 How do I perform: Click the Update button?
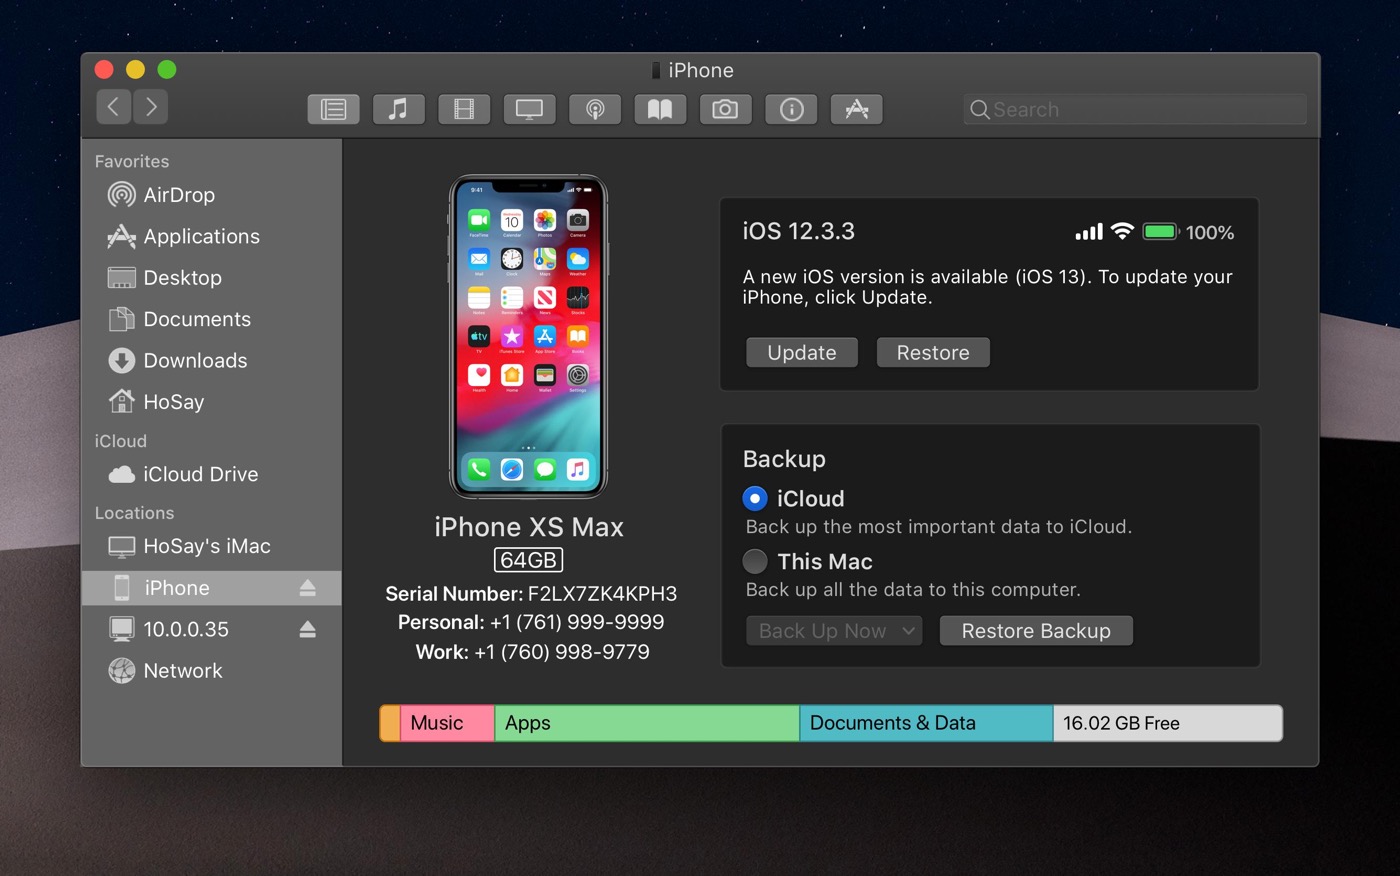coord(802,352)
